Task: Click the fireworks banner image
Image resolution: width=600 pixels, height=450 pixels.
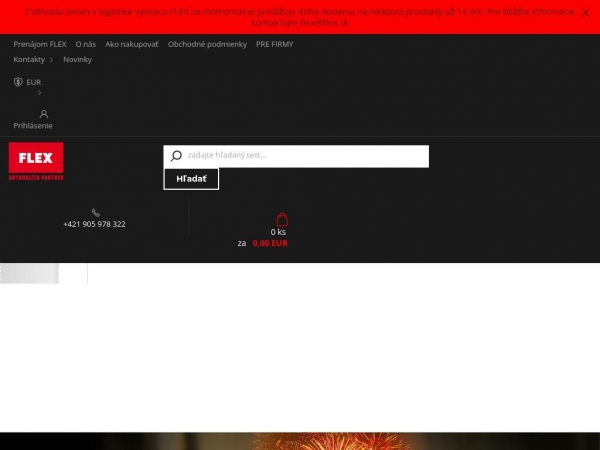Action: coord(300,441)
